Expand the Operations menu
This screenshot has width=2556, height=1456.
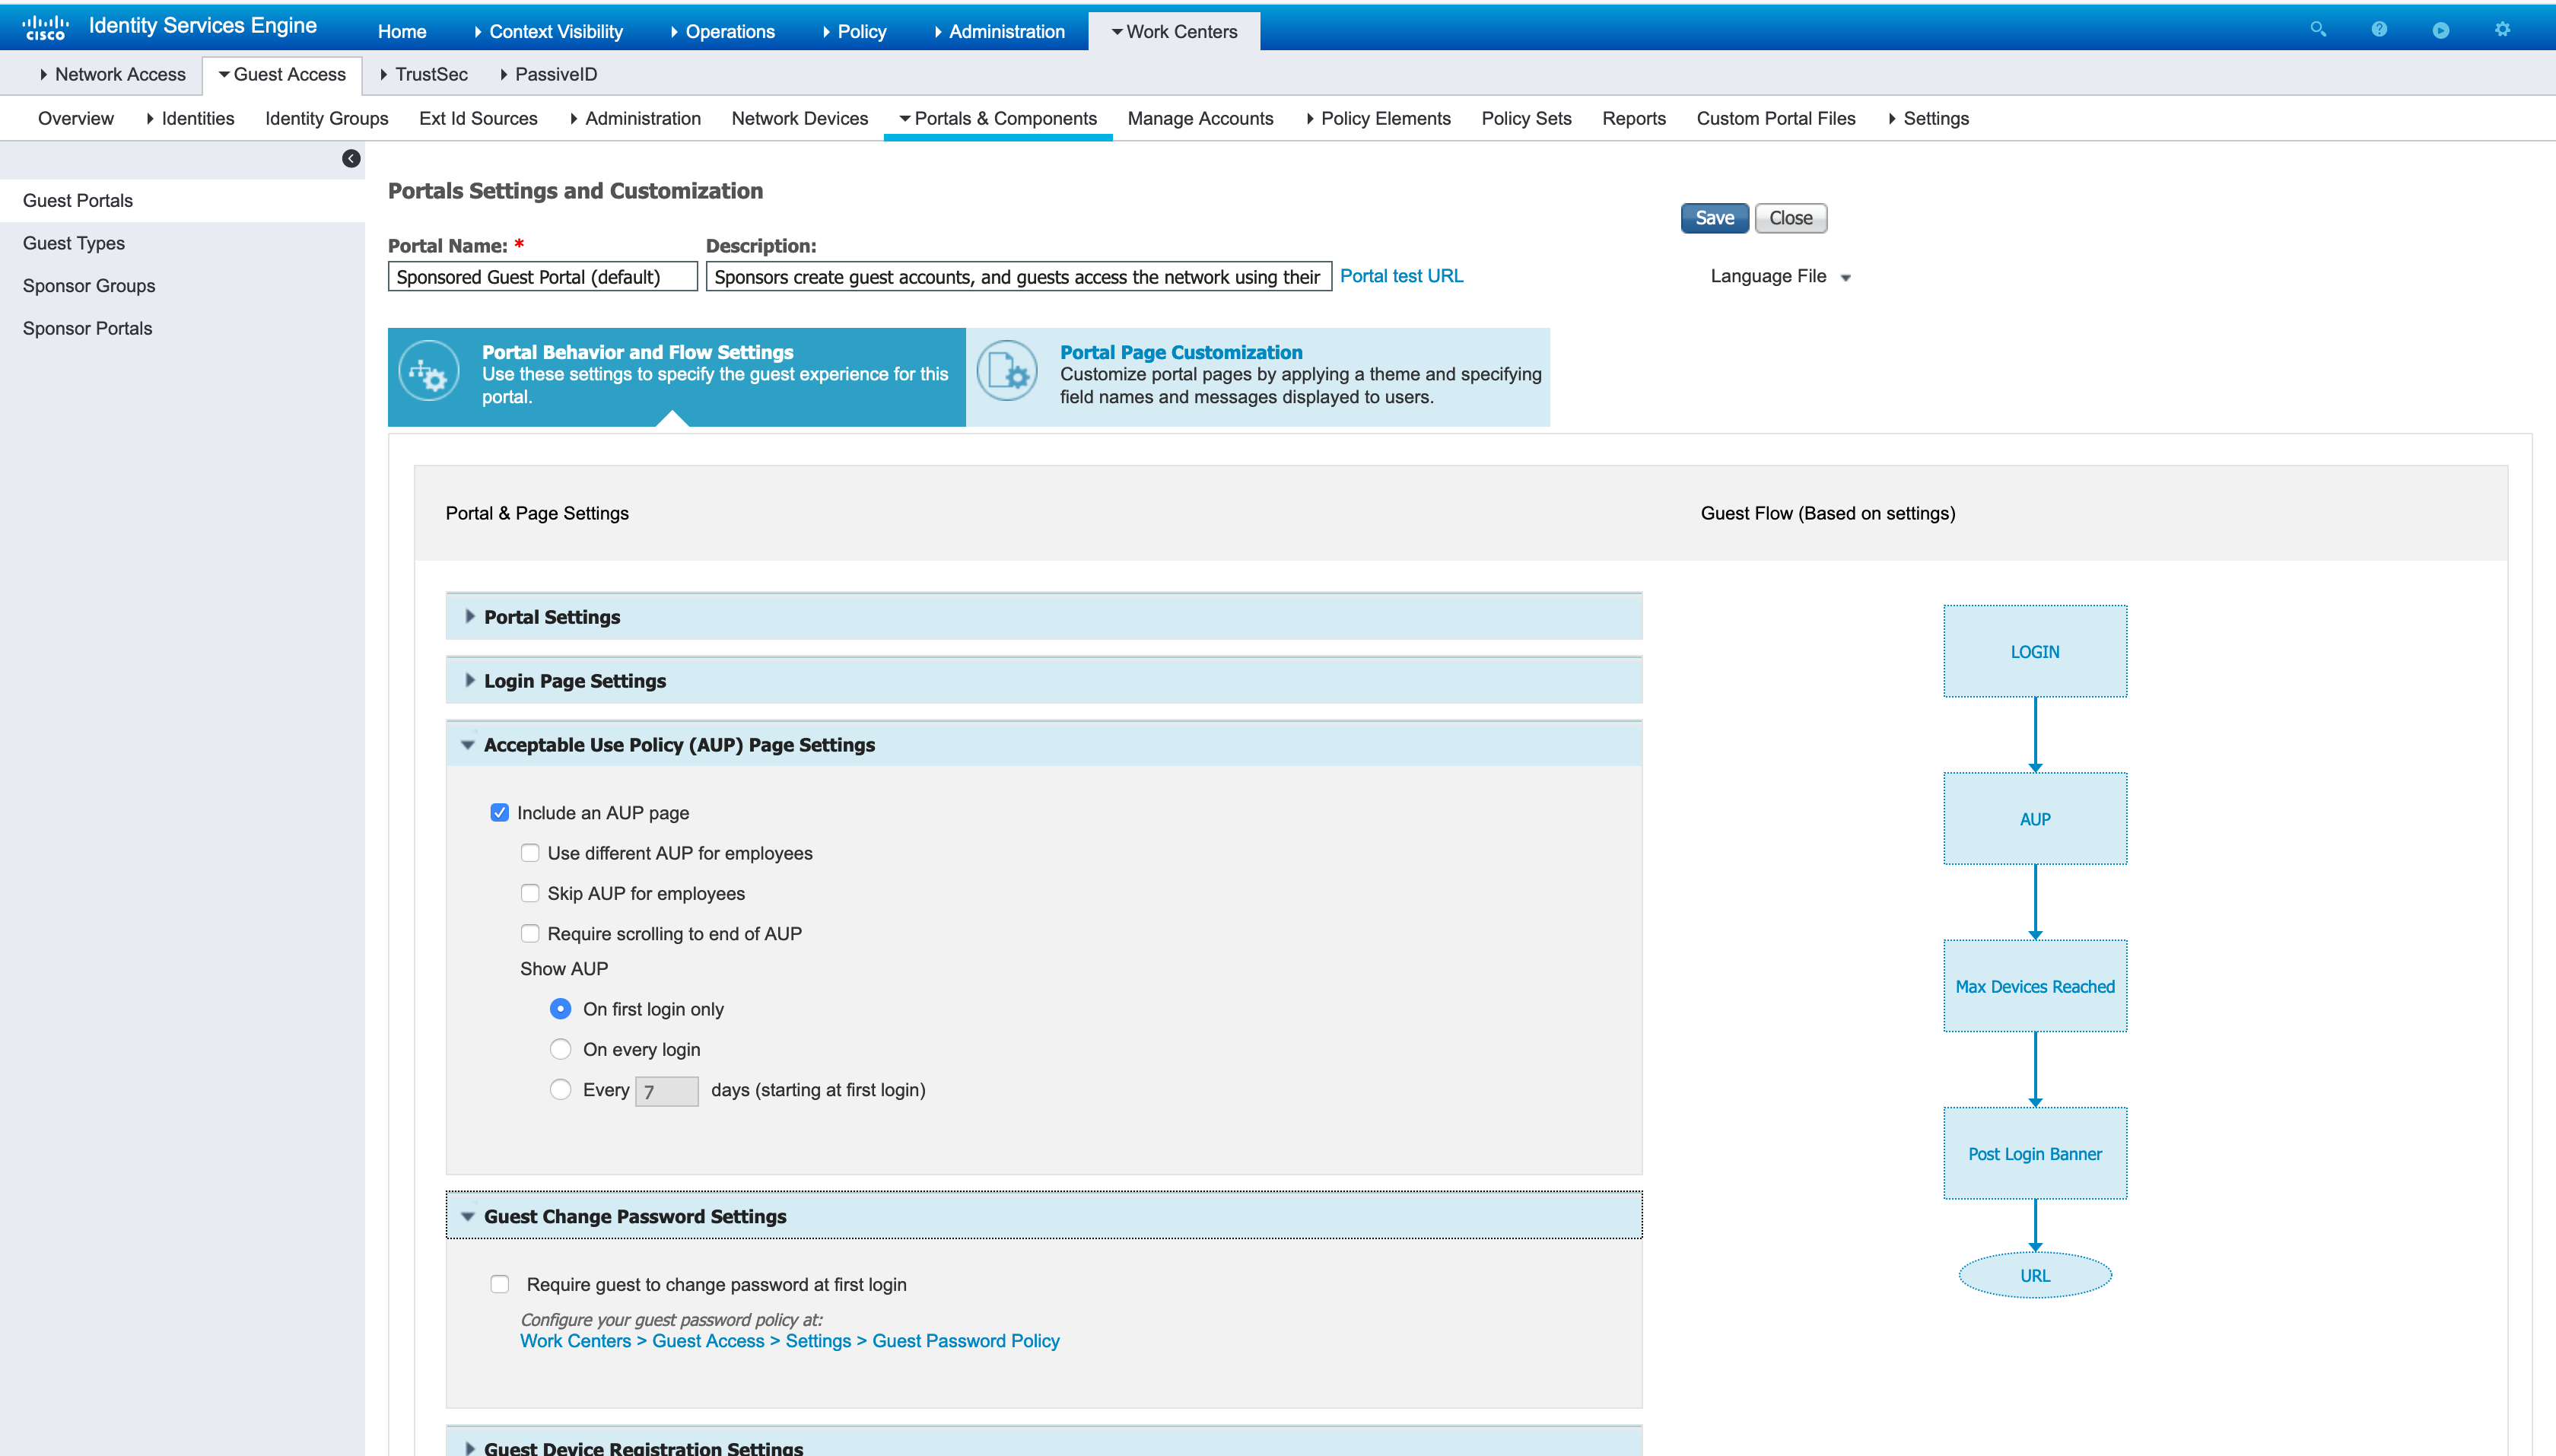pyautogui.click(x=721, y=31)
